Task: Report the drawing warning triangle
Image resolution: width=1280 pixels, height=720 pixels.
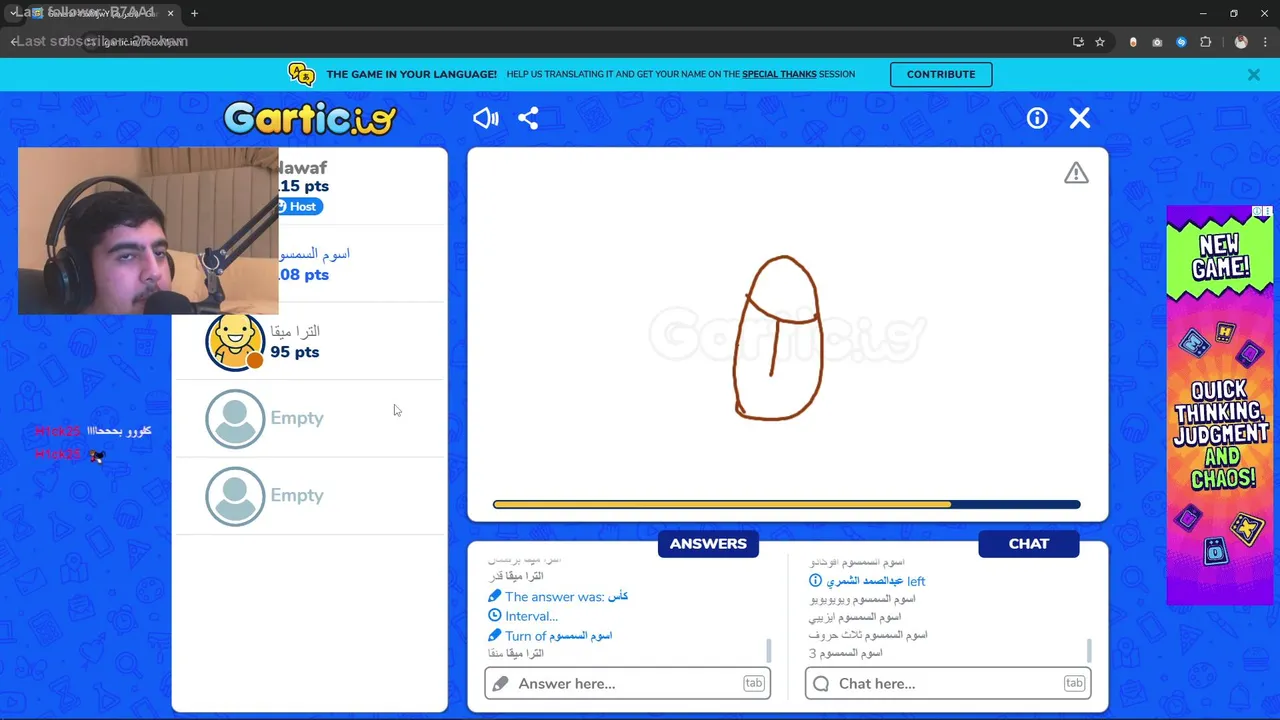Action: [1076, 173]
